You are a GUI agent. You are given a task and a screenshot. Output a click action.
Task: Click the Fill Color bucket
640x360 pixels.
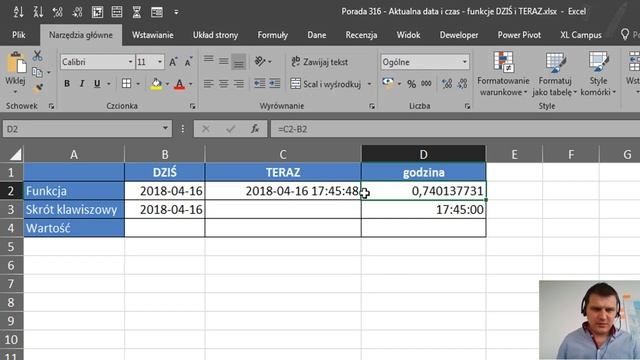pos(156,84)
